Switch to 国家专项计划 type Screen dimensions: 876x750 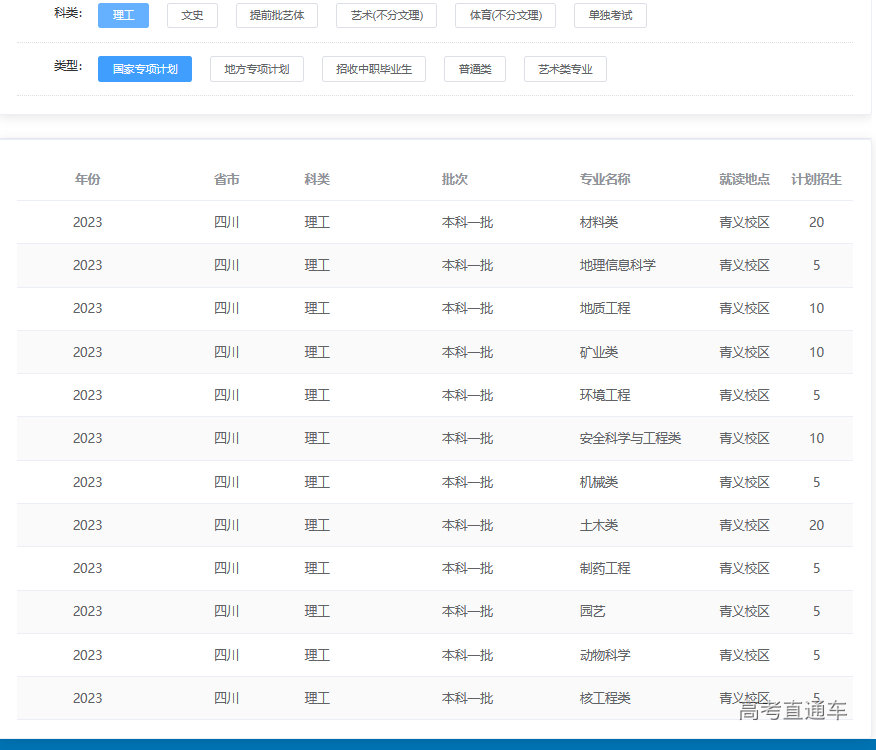click(145, 69)
